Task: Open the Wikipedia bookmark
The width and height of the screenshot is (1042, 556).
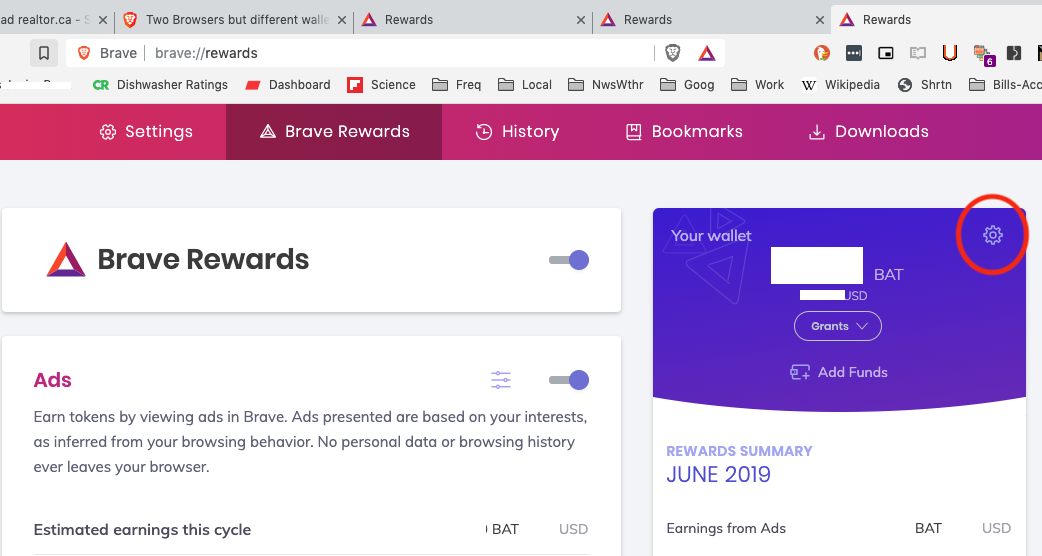Action: (x=841, y=84)
